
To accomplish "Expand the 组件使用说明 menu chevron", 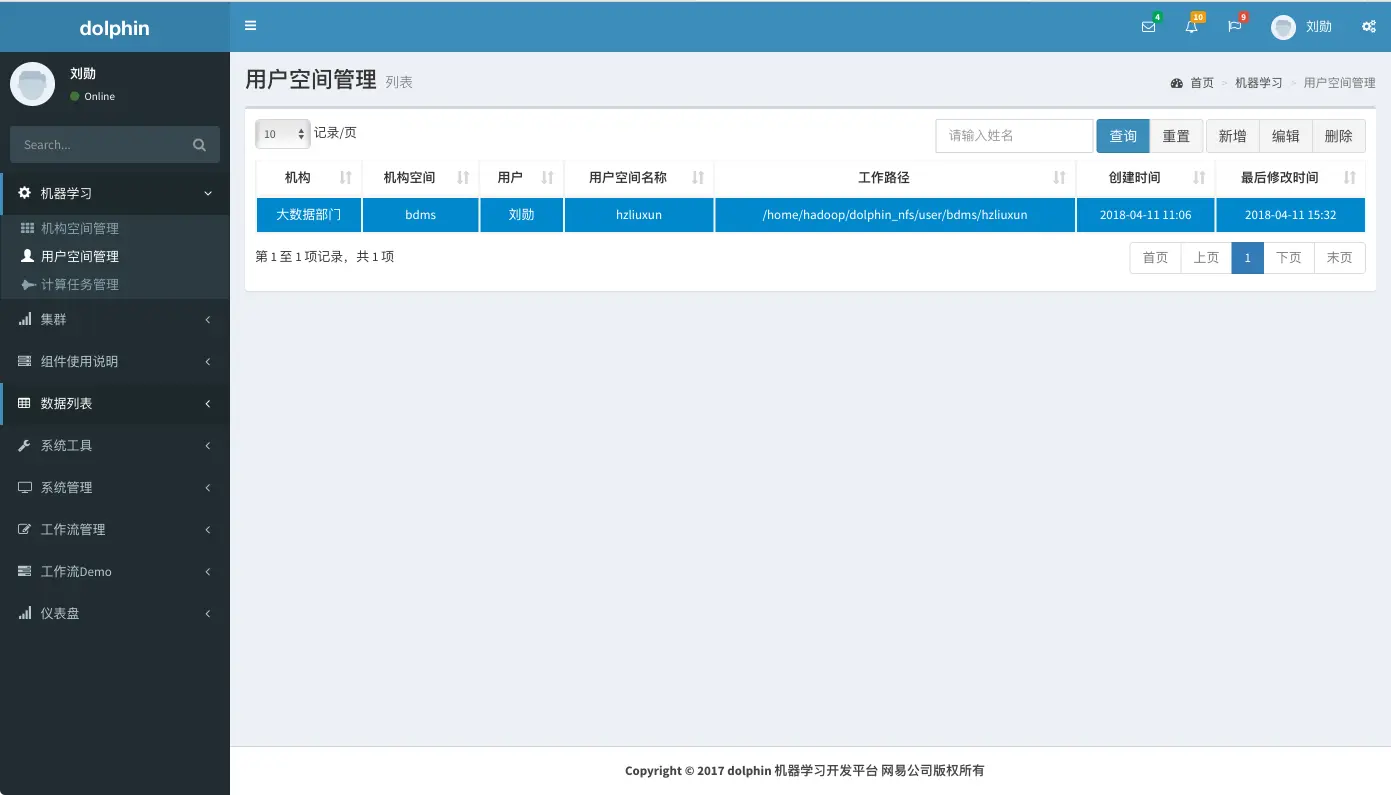I will (x=208, y=362).
